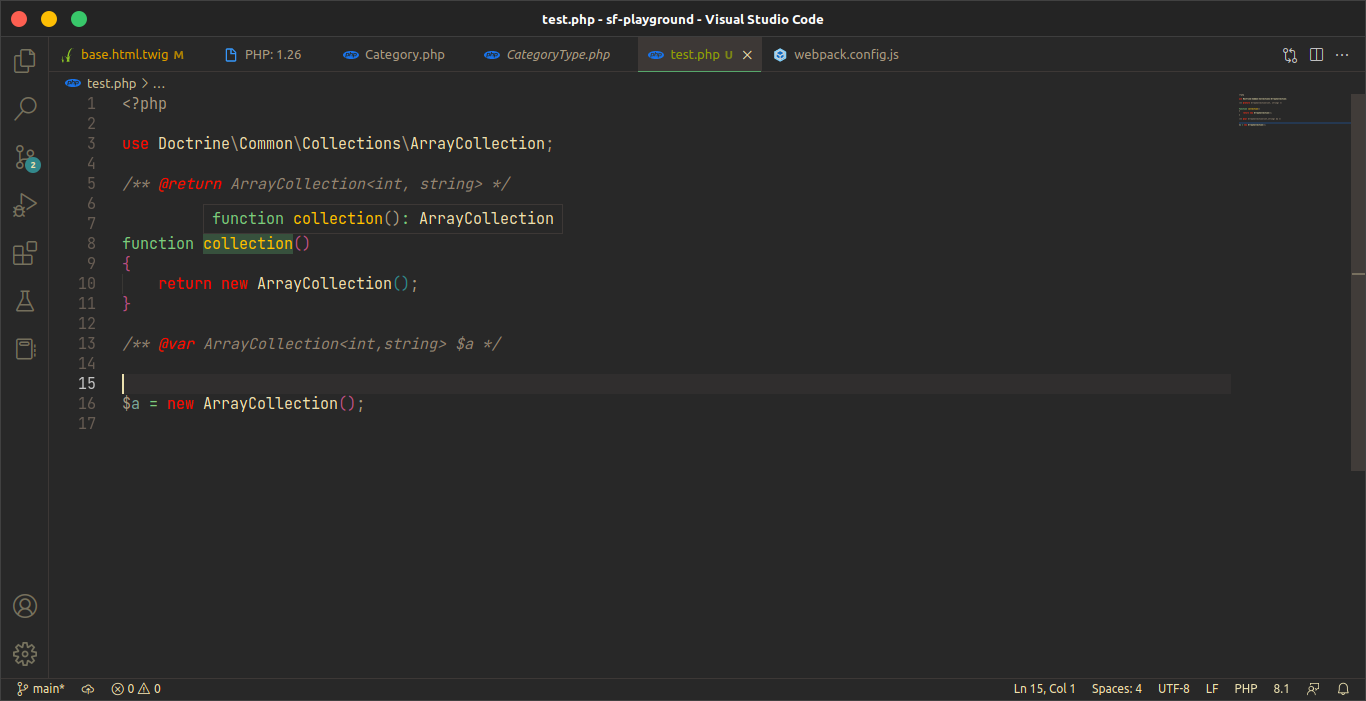Open the Explorer view in activity bar

pos(25,61)
